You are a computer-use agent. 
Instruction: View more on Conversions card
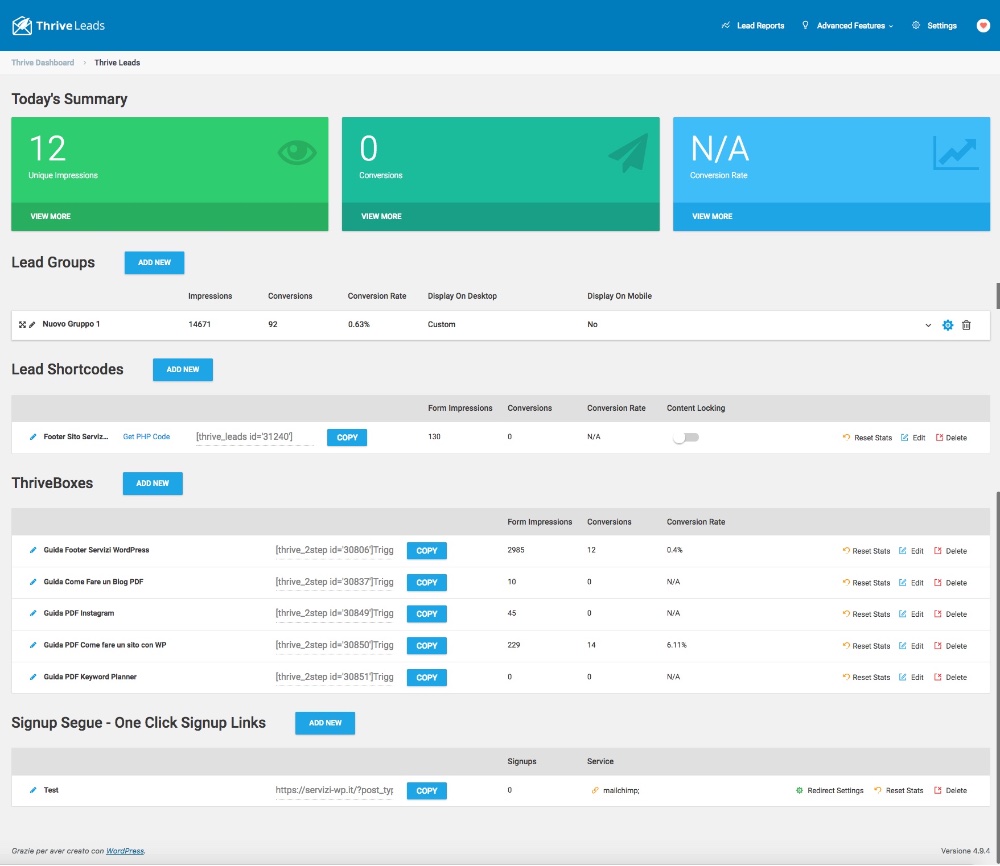(x=381, y=216)
